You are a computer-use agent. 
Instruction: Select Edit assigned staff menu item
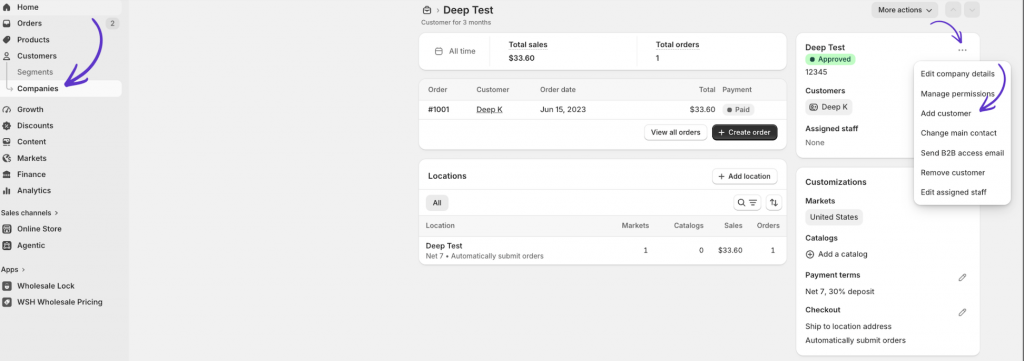click(x=953, y=193)
